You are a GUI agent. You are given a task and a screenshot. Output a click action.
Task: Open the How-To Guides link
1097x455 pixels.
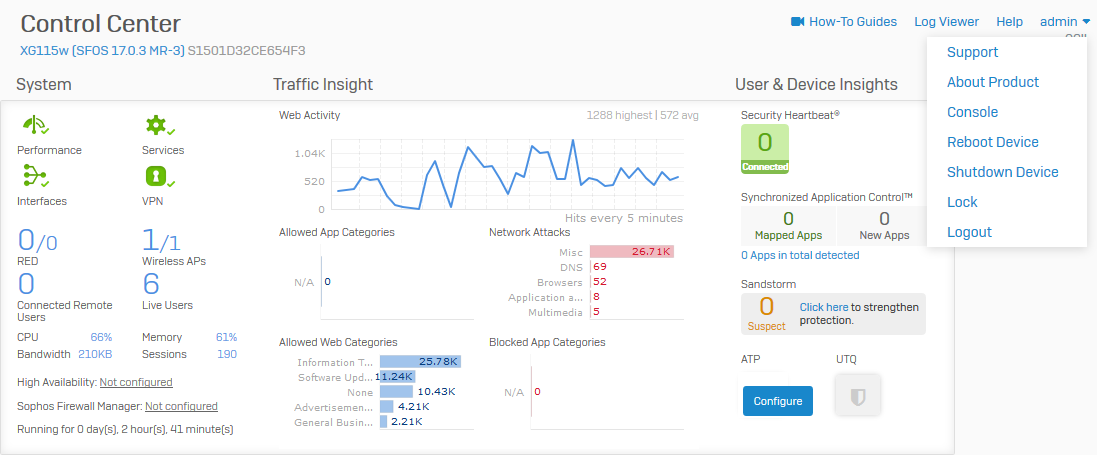(x=853, y=22)
